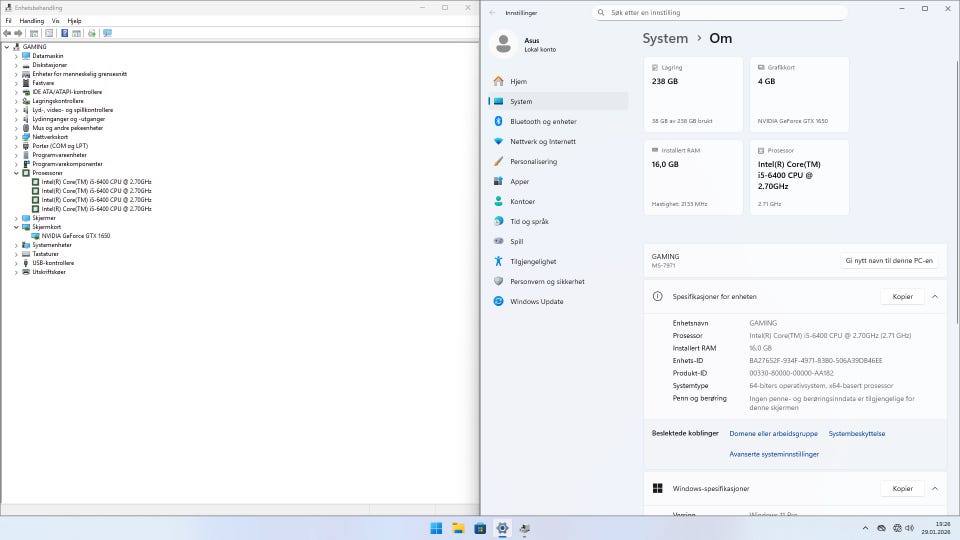
Task: Select NVIDIA GeForce GTX 1650 in device tree
Action: point(75,236)
